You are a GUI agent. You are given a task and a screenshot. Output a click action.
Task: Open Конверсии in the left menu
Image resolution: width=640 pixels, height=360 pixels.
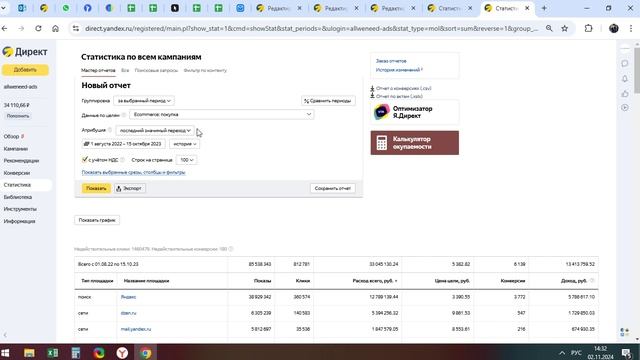17,173
